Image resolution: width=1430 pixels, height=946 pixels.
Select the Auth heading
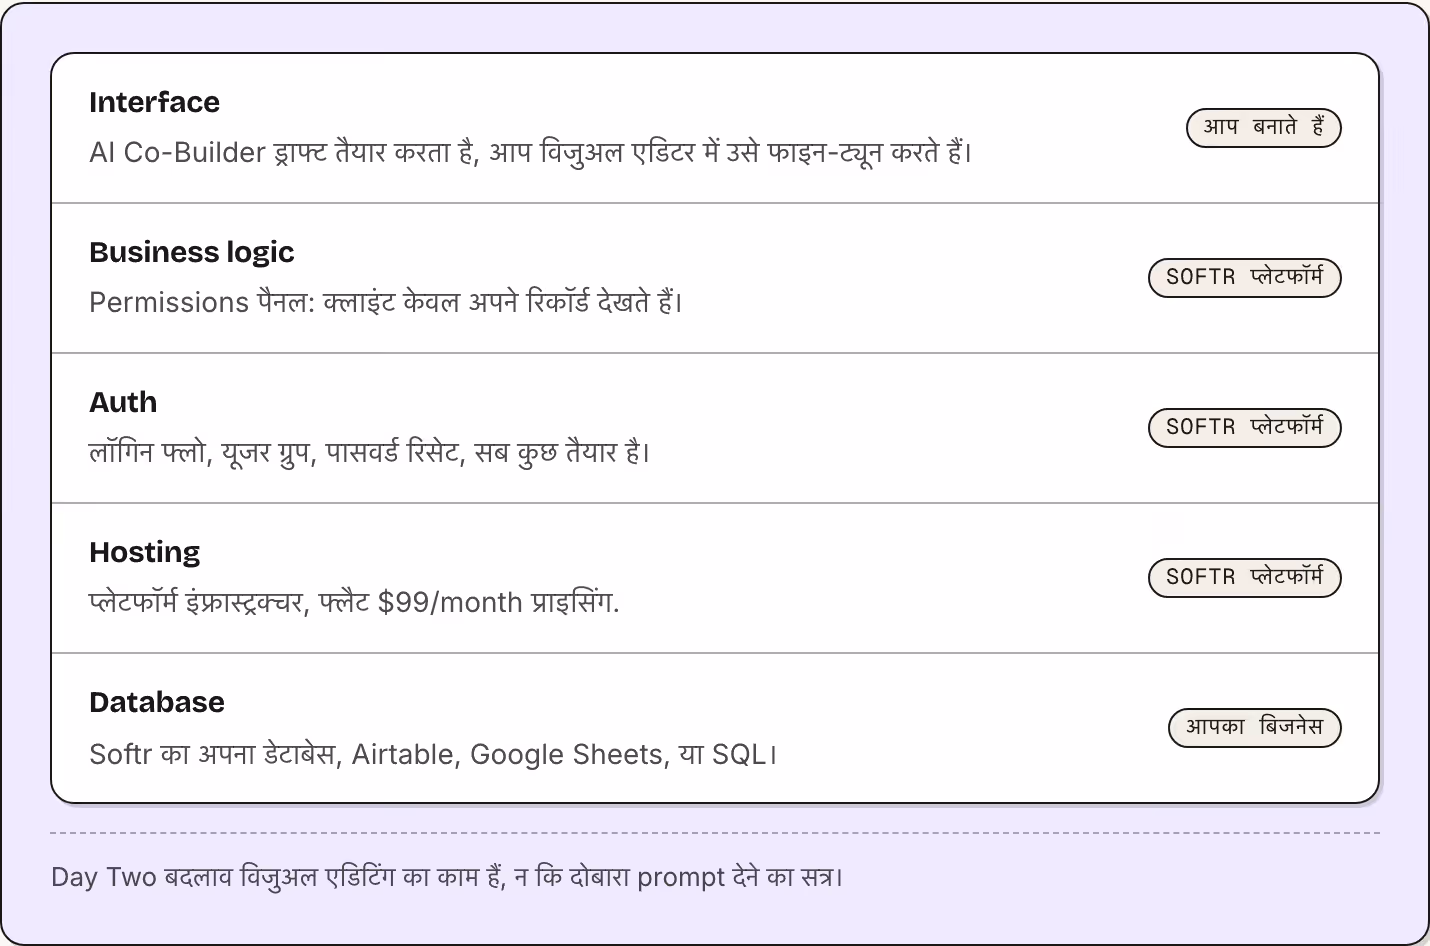click(x=123, y=402)
